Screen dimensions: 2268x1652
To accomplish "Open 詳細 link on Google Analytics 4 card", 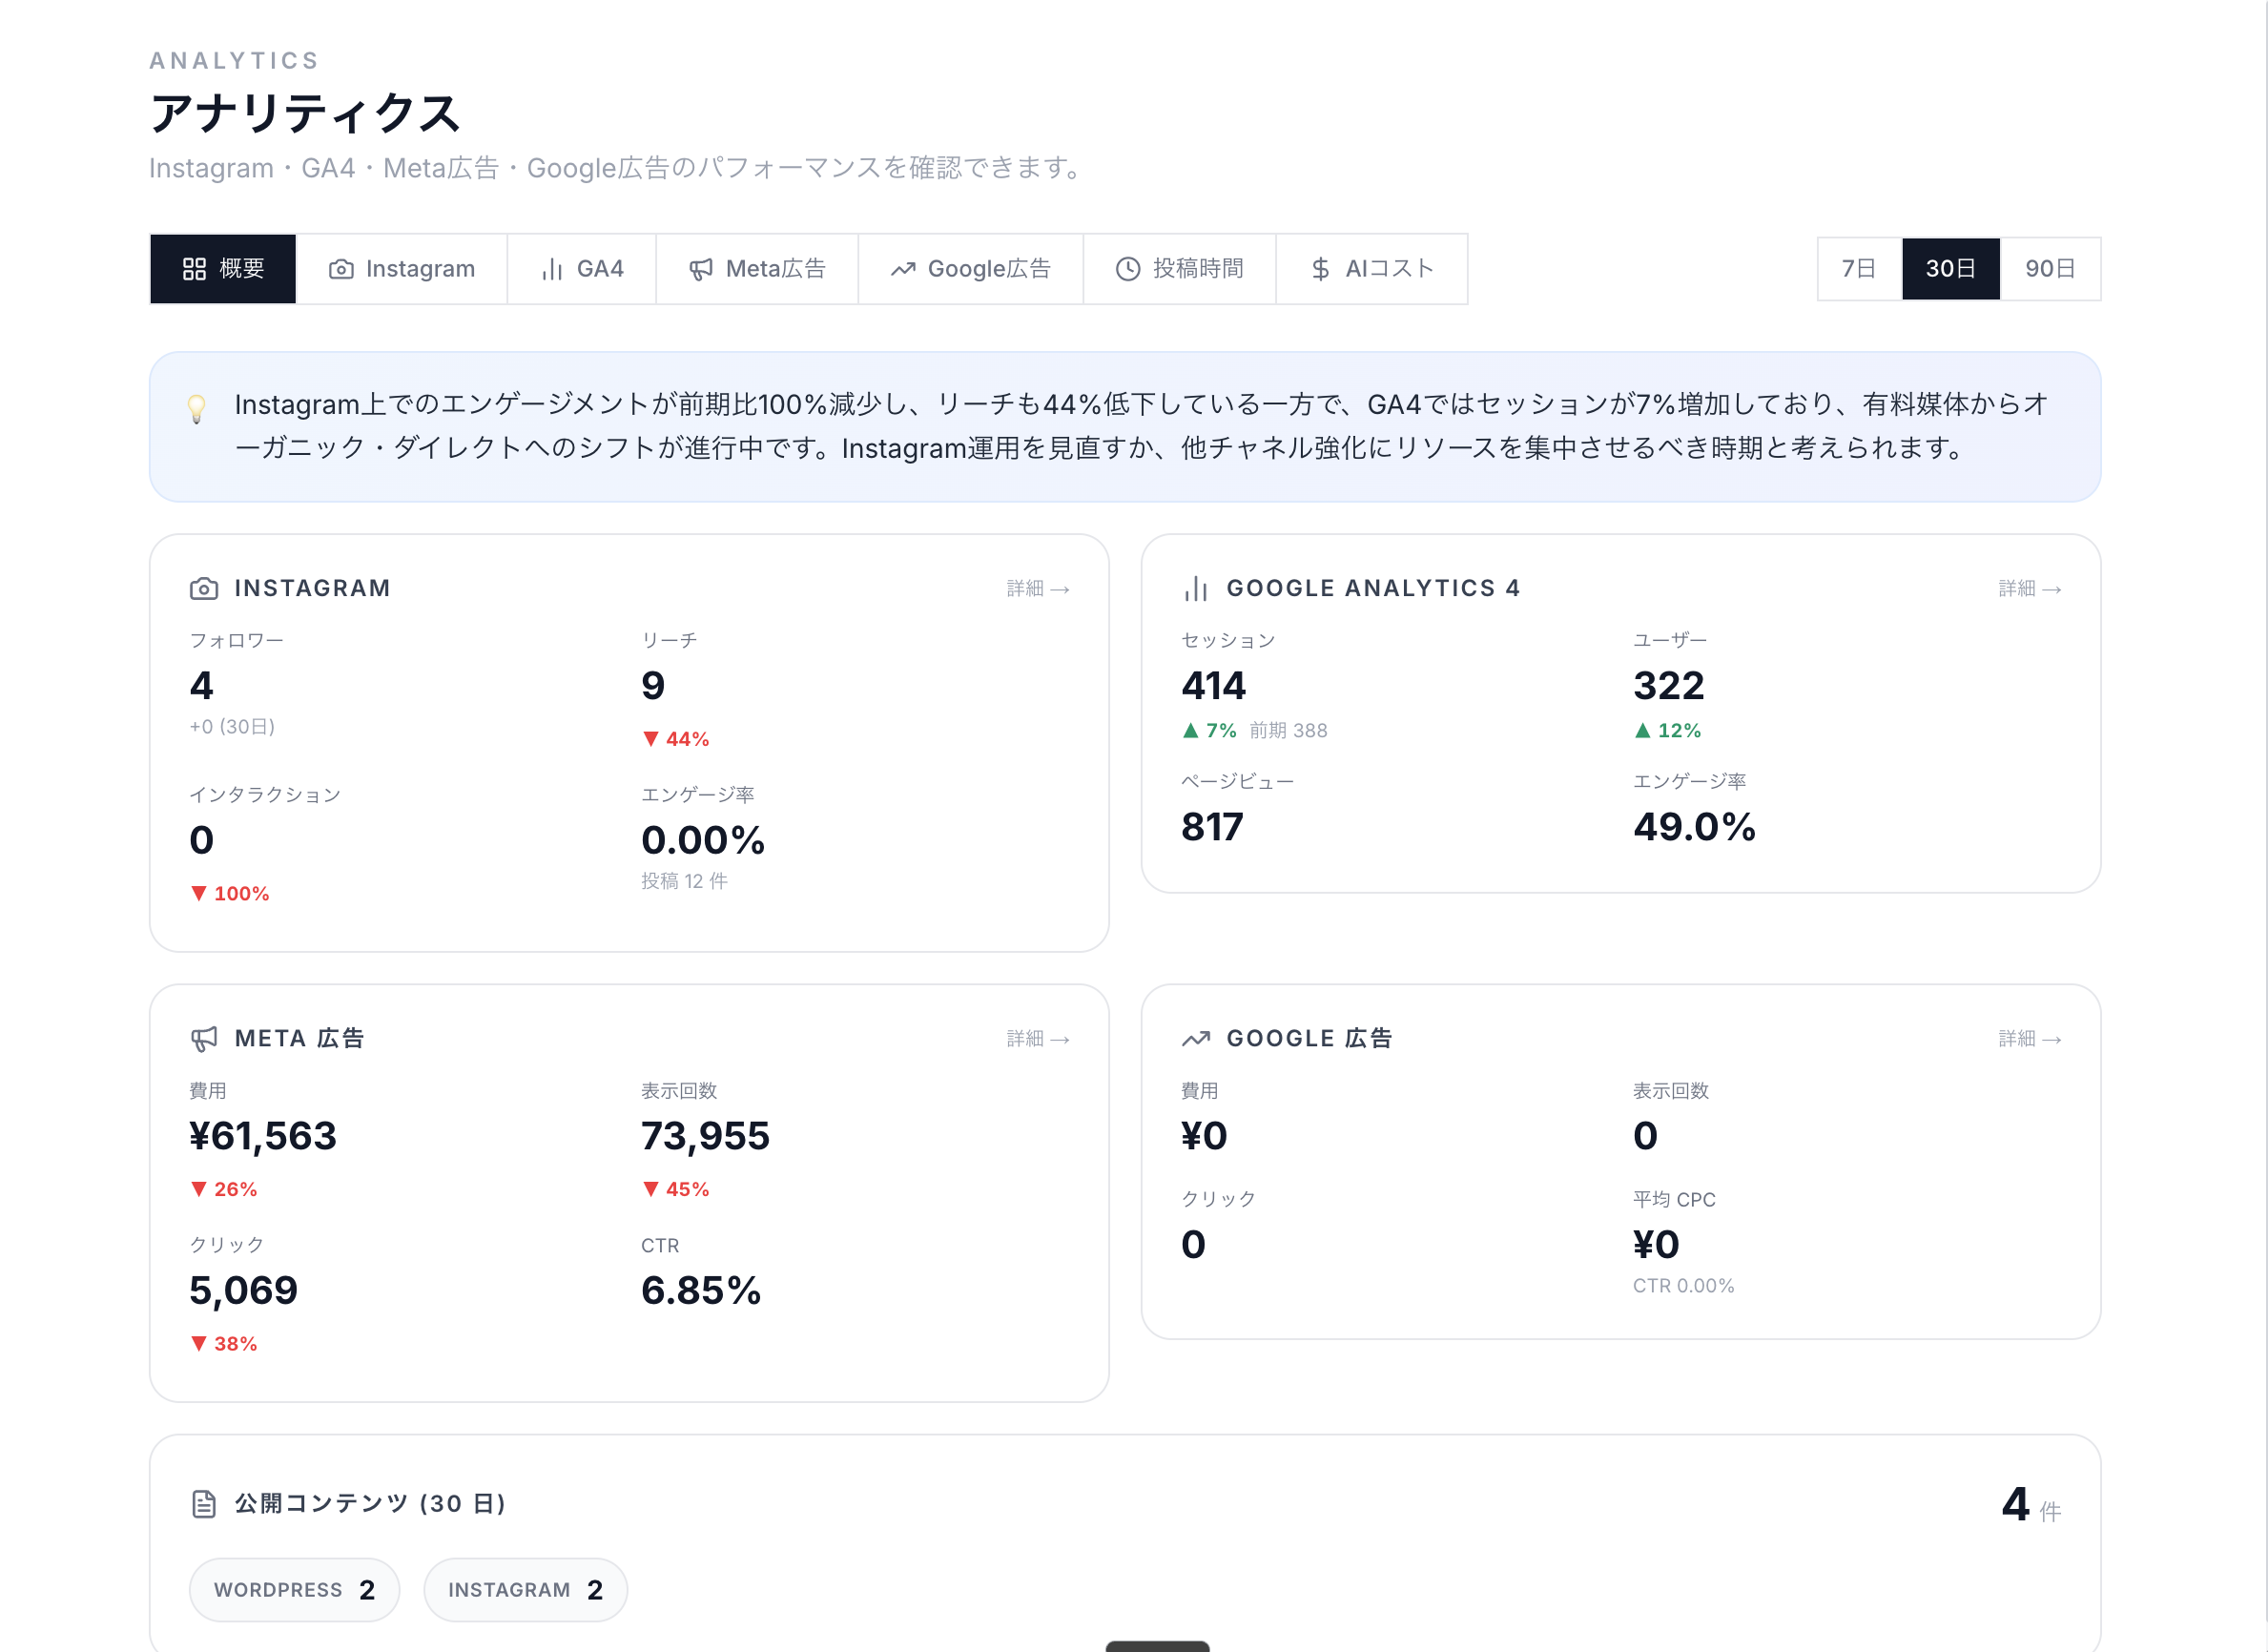I will (2030, 589).
